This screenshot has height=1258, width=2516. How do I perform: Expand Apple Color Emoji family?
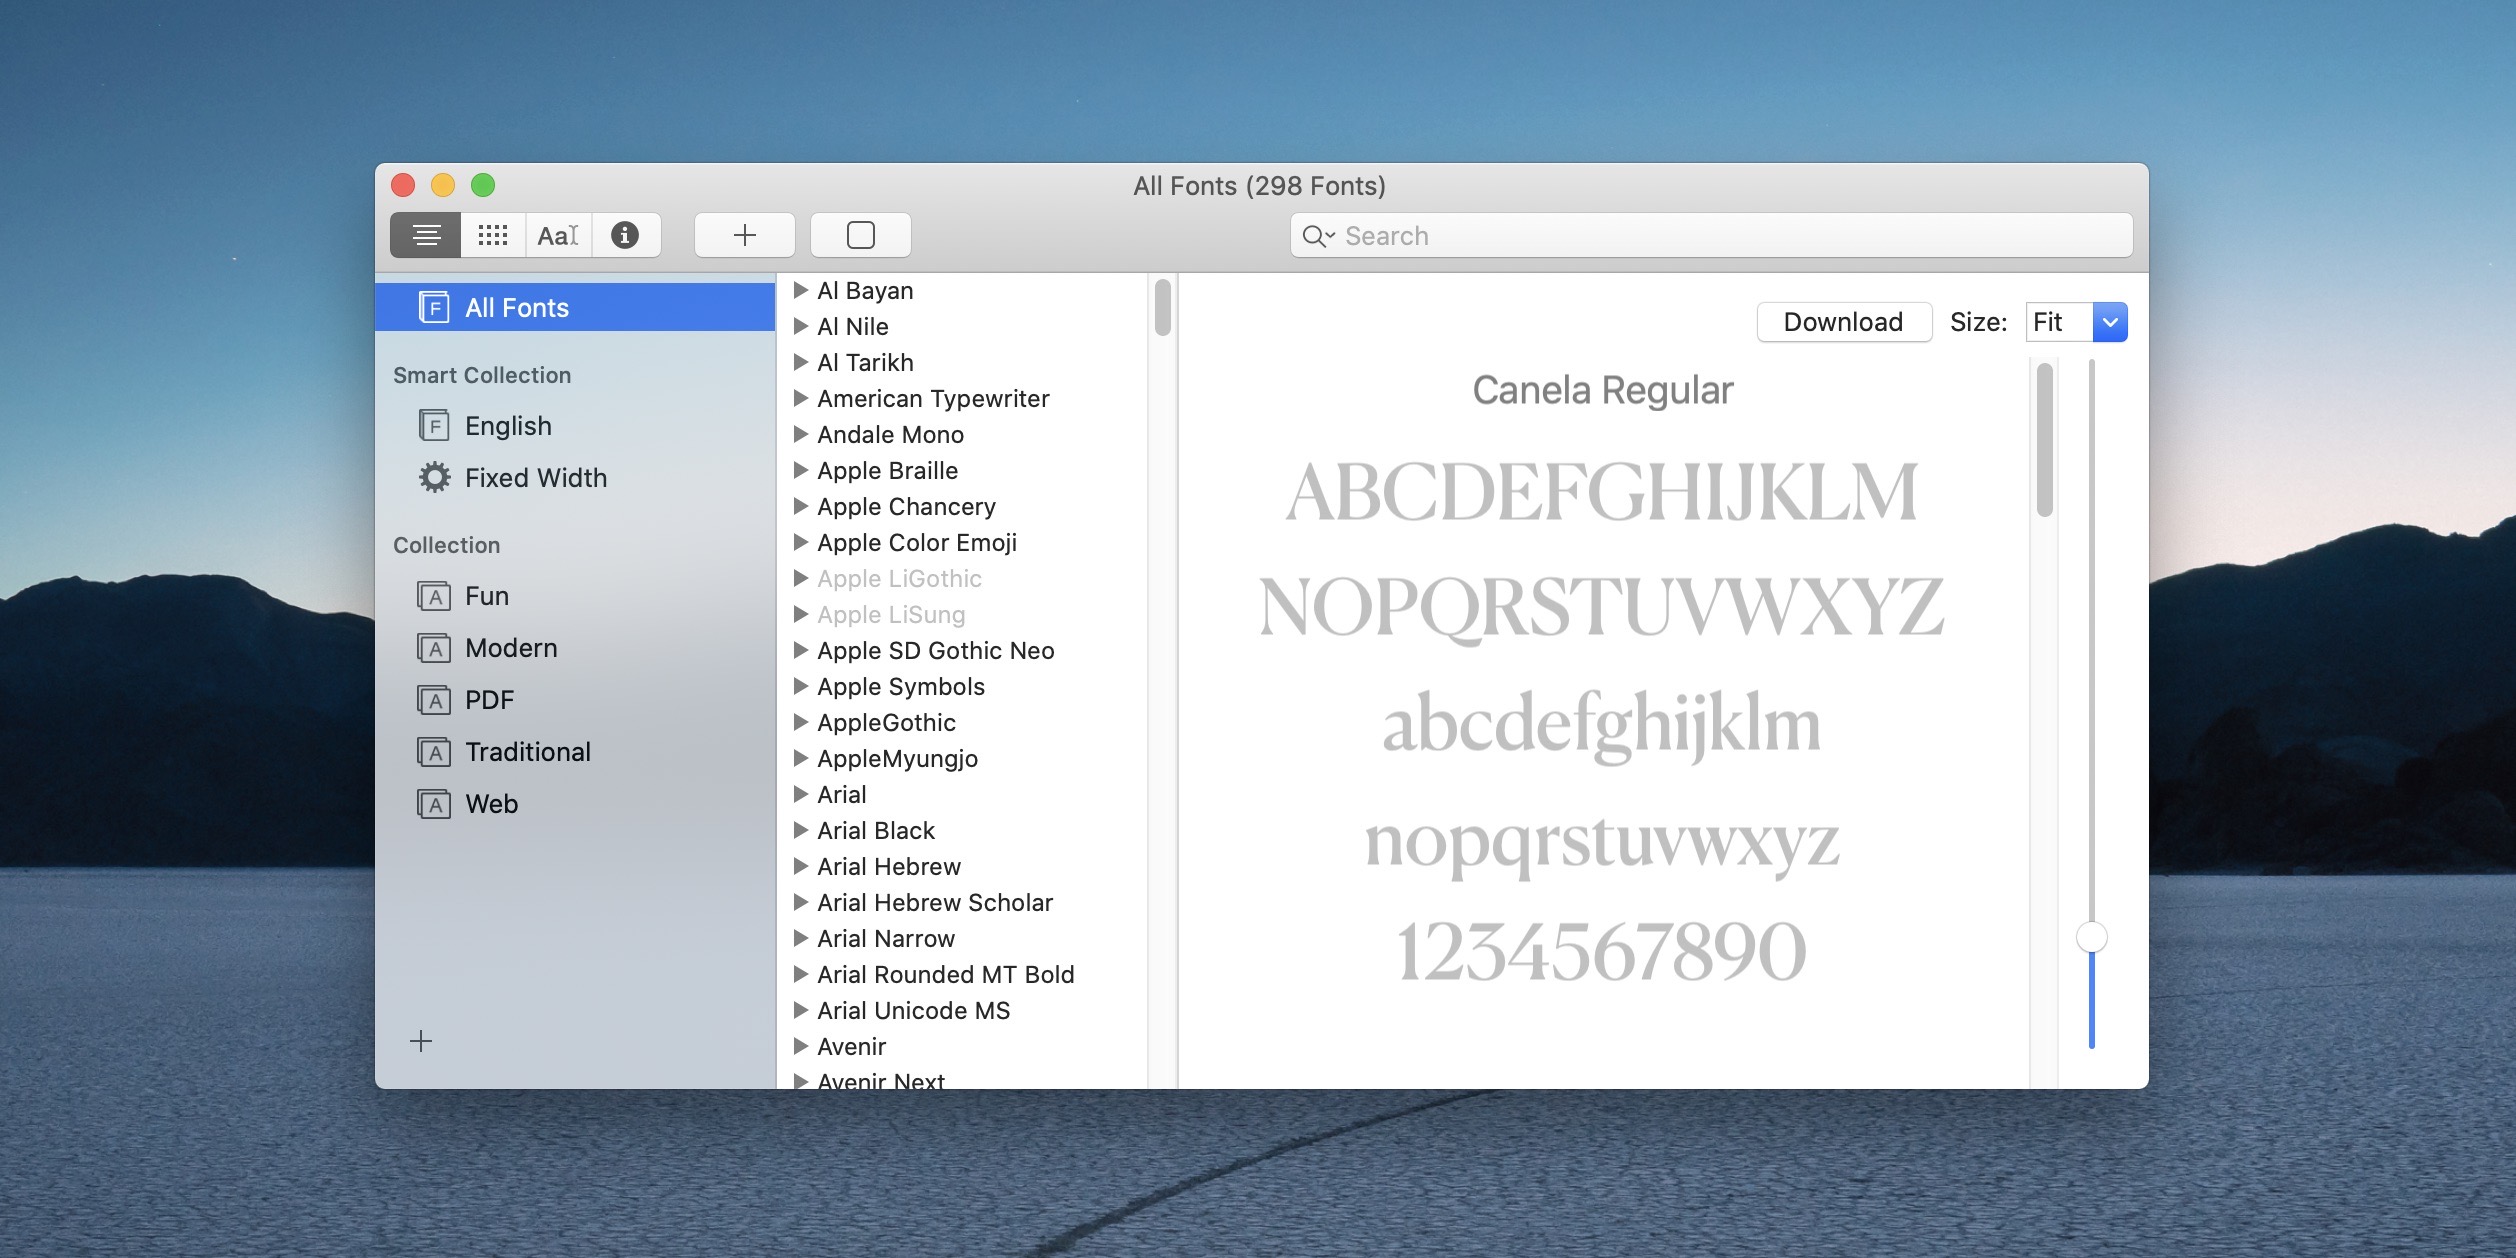799,541
